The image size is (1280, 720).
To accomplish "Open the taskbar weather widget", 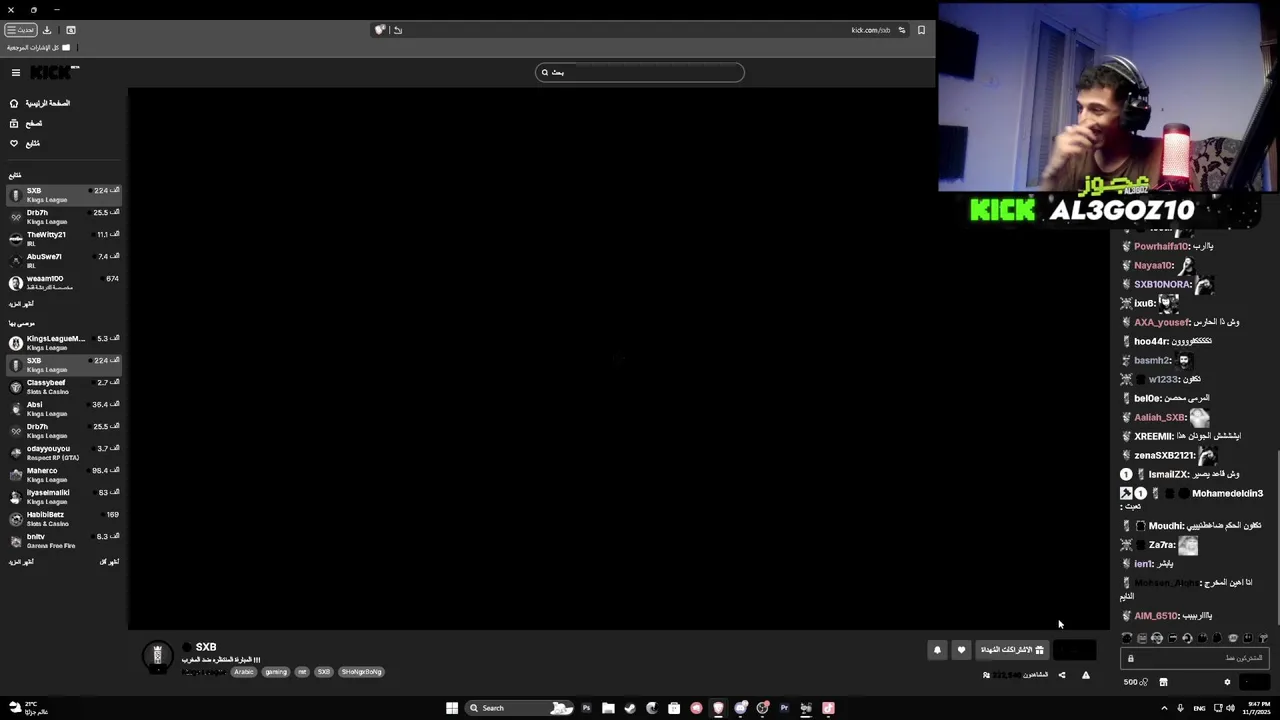I will coord(27,708).
